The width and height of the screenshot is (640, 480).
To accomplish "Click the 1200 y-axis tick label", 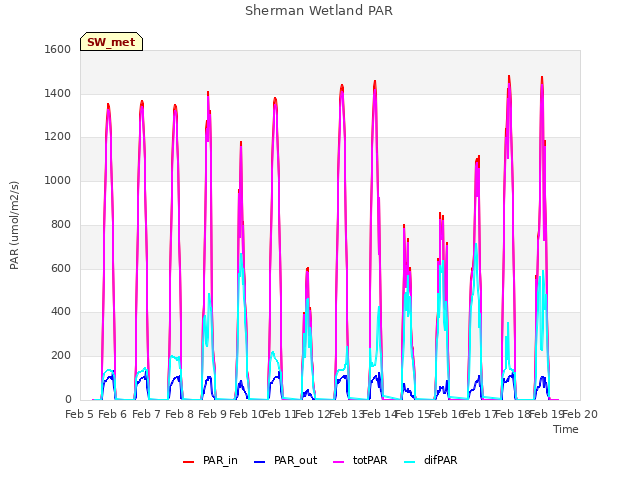I will pos(58,137).
